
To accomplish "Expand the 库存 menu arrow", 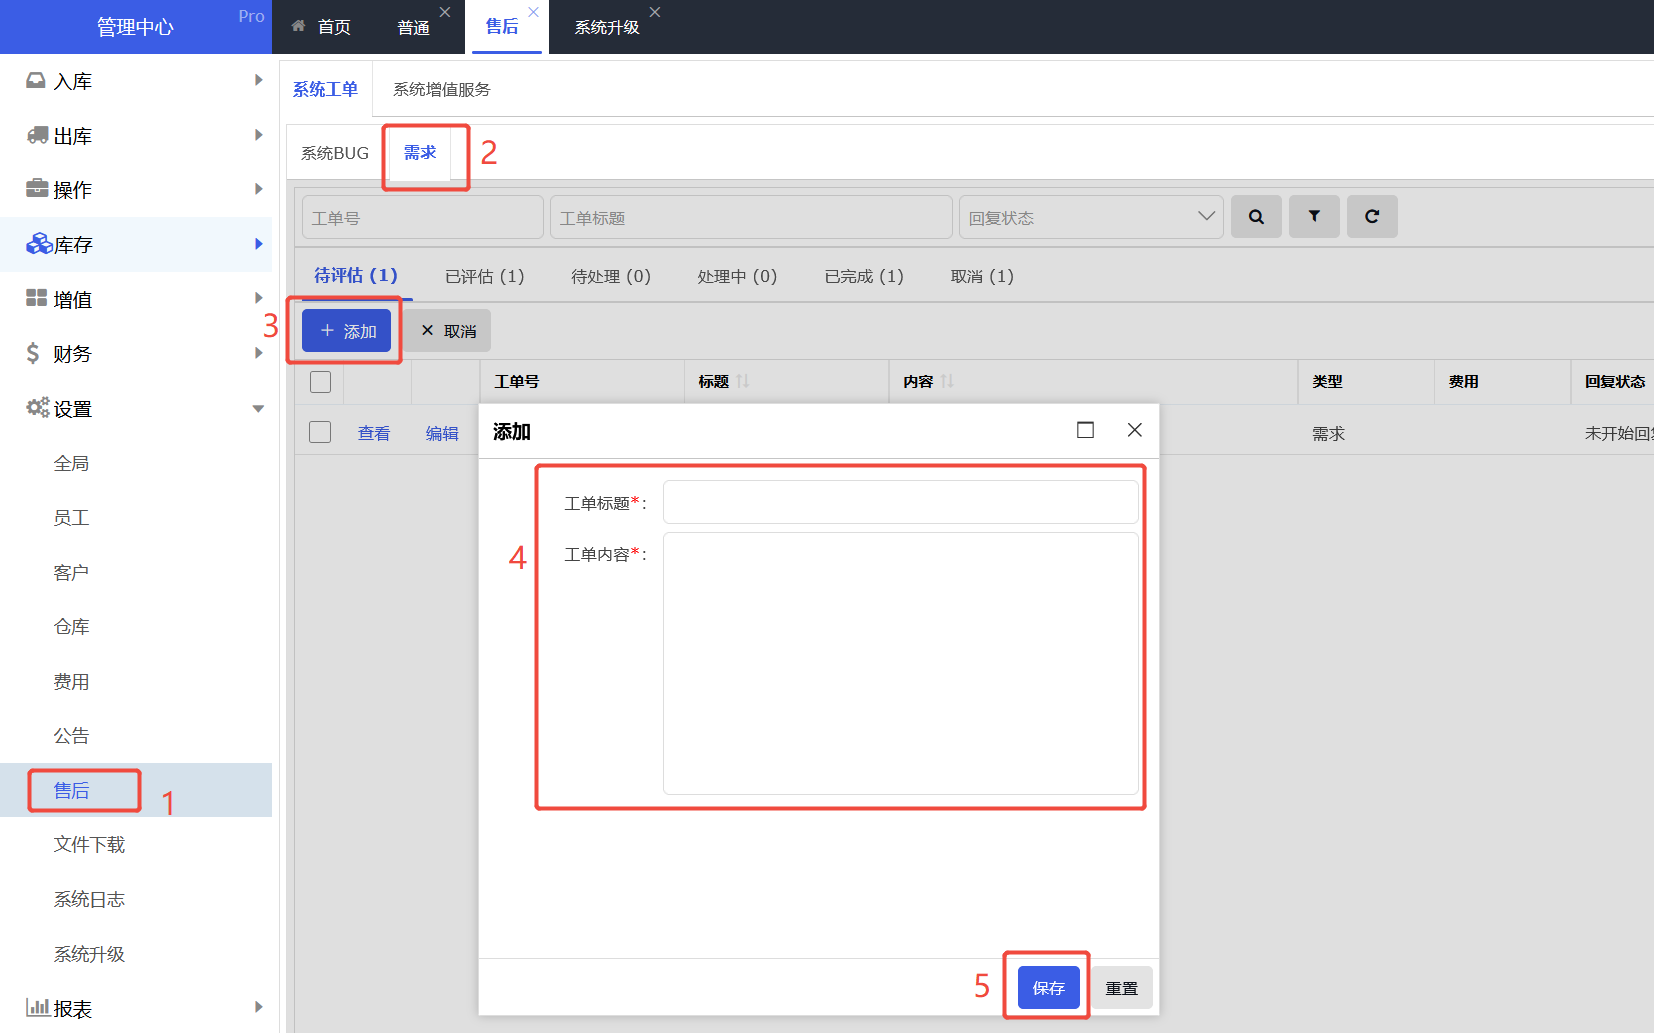I will click(x=258, y=244).
